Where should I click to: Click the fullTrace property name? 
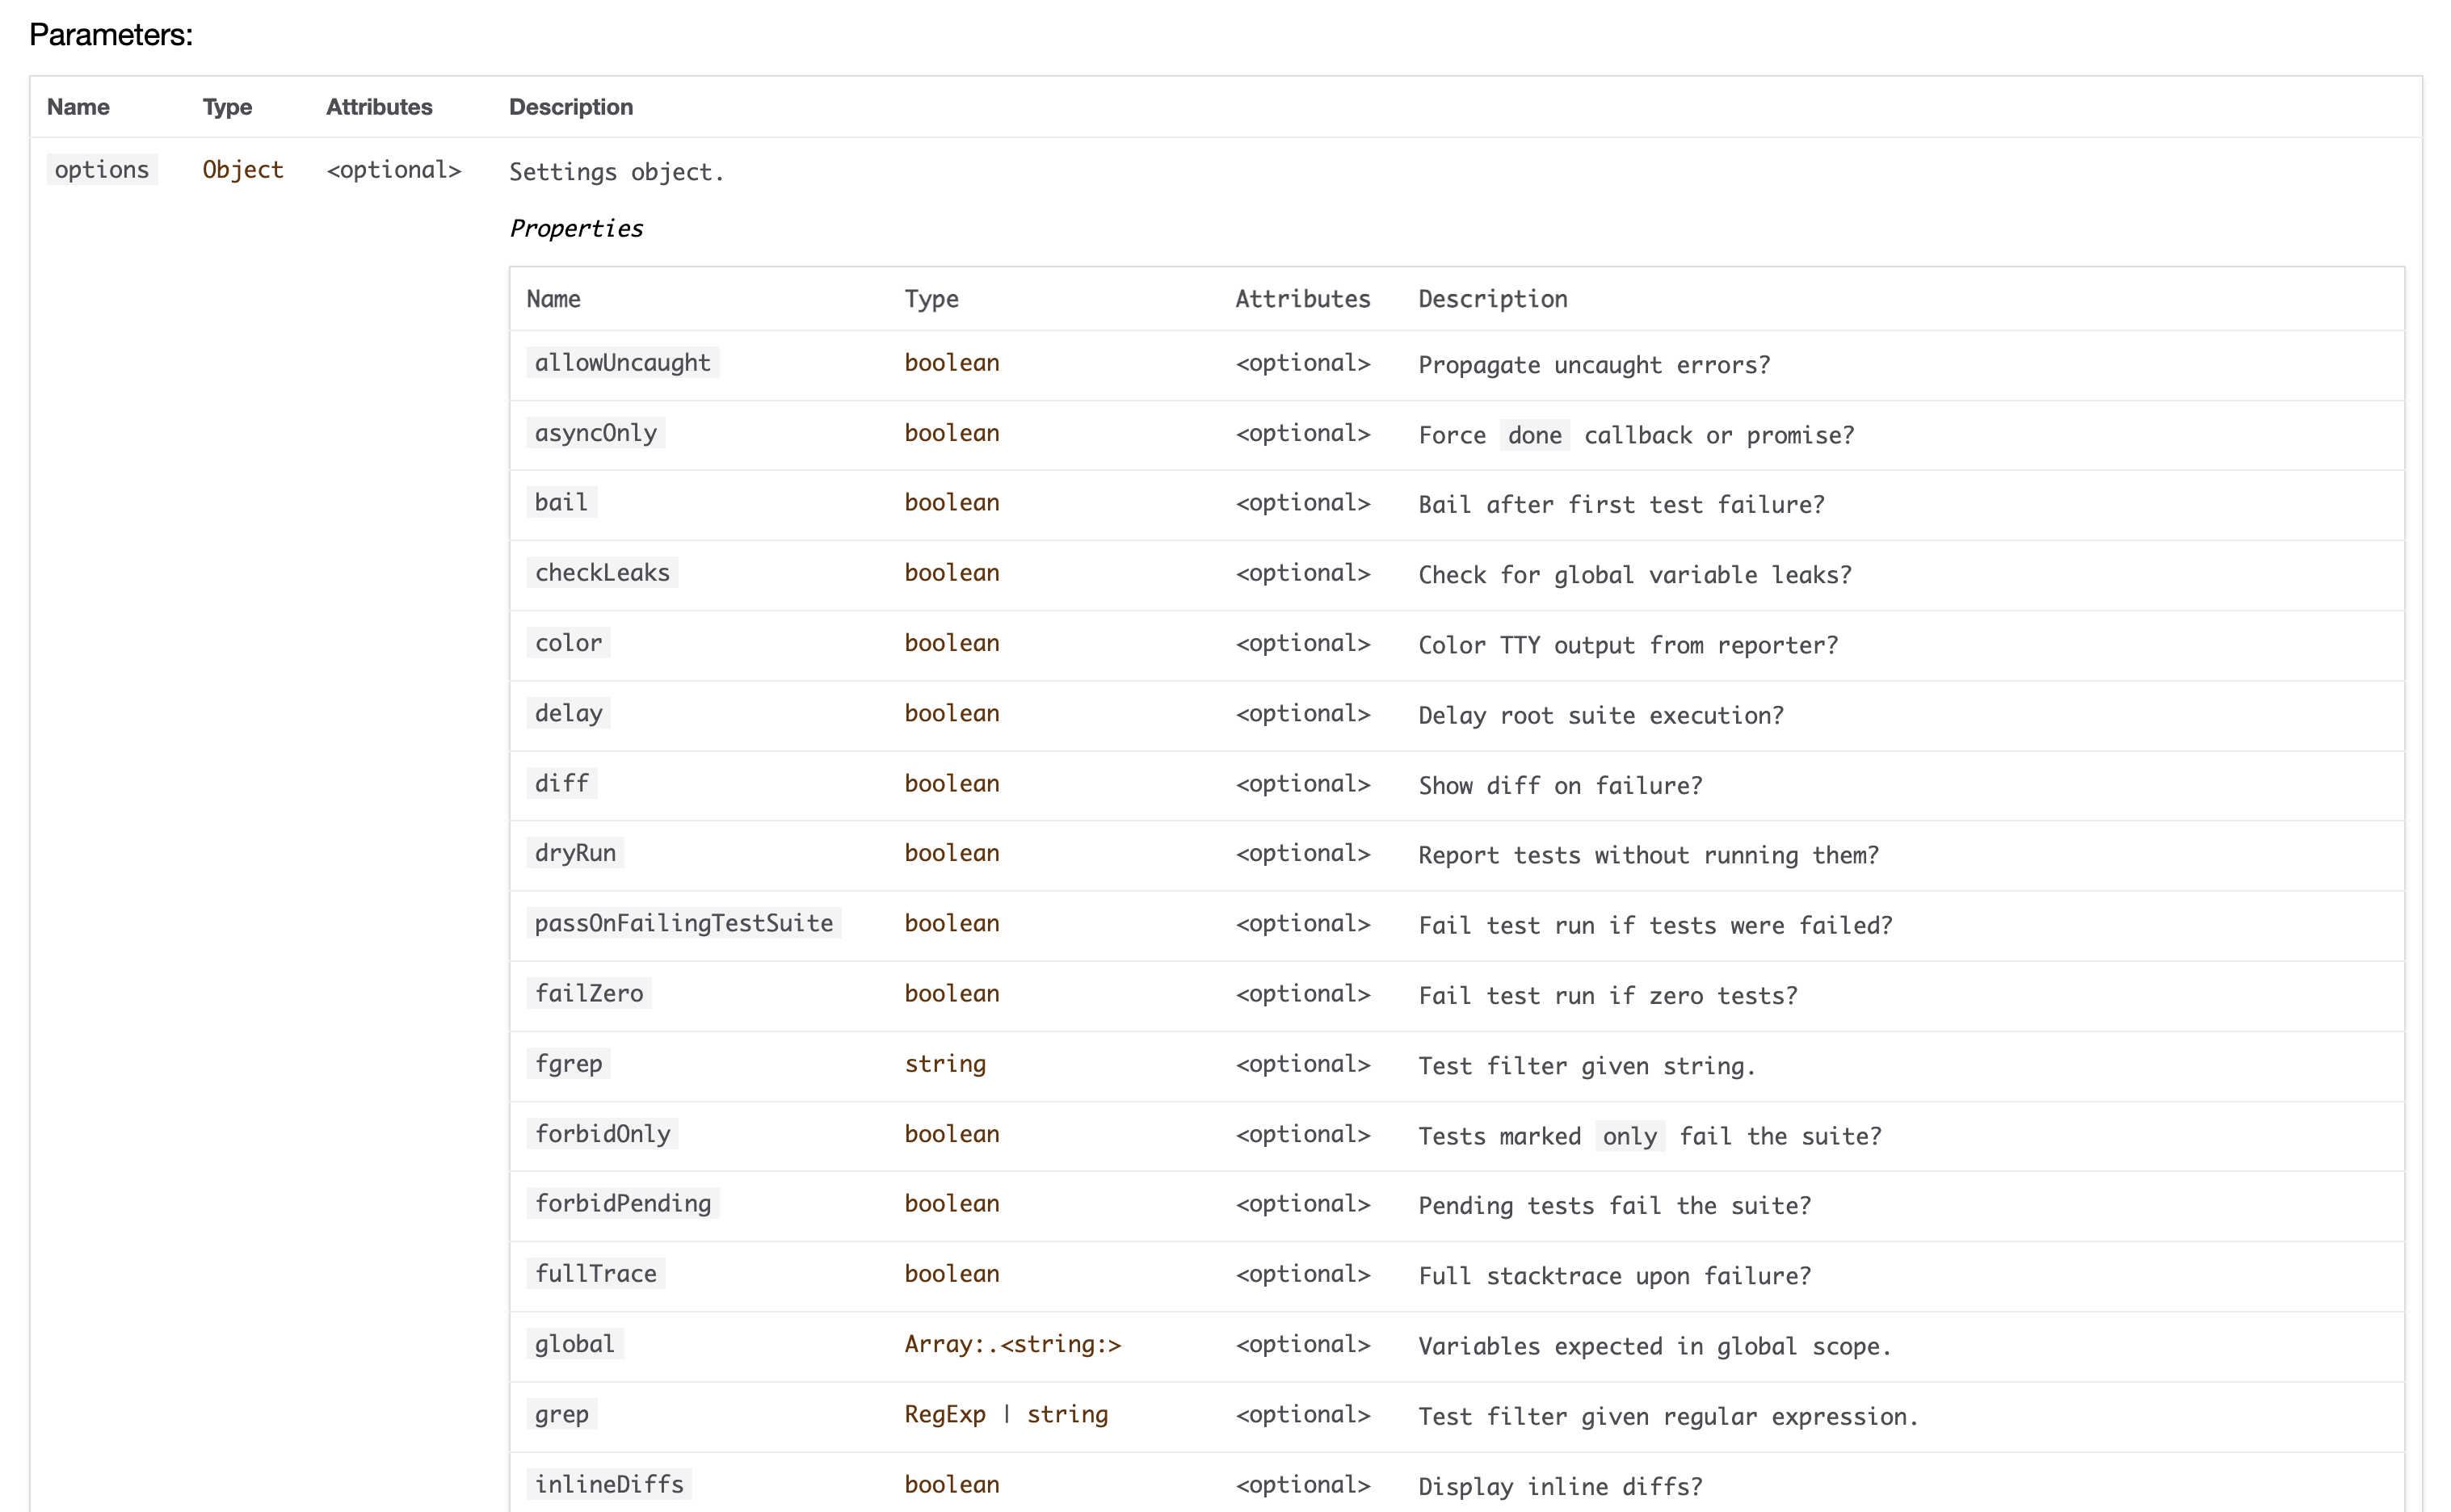point(595,1274)
